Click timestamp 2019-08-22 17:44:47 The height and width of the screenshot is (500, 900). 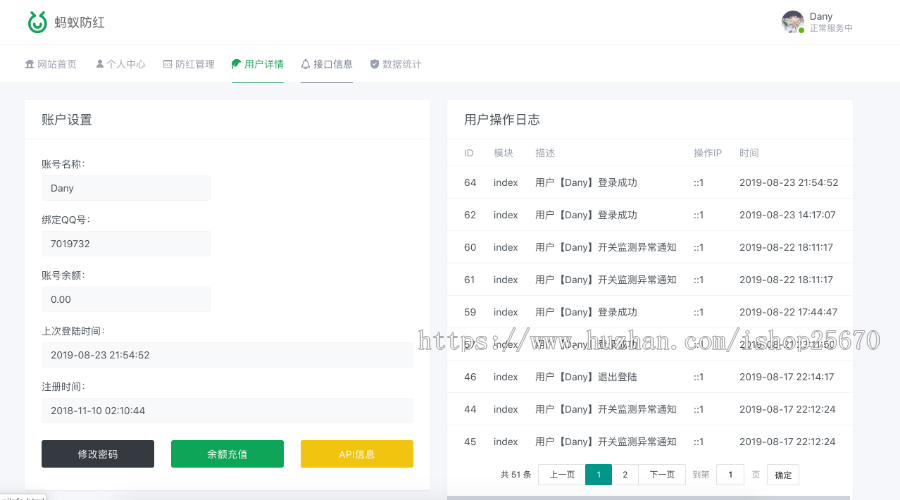pyautogui.click(x=788, y=312)
